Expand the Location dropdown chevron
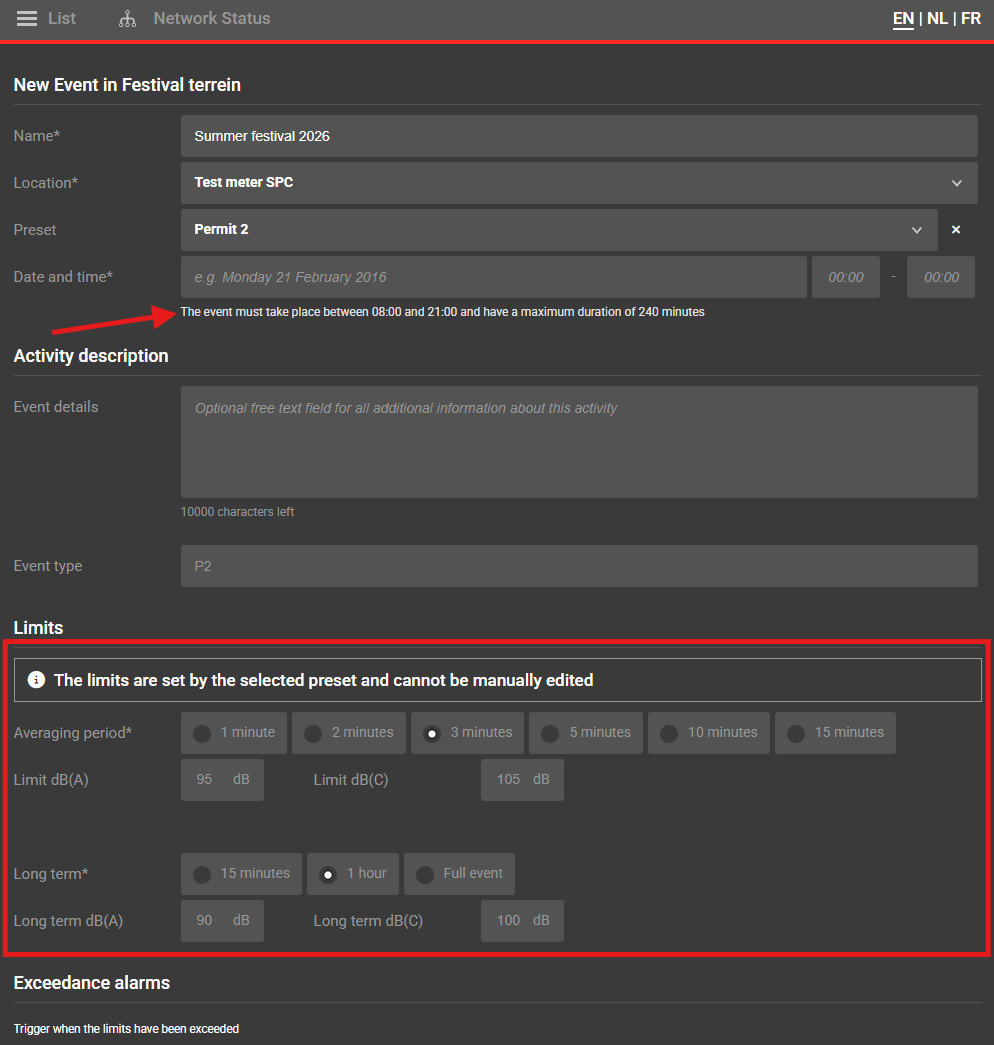The image size is (994, 1045). coord(957,183)
